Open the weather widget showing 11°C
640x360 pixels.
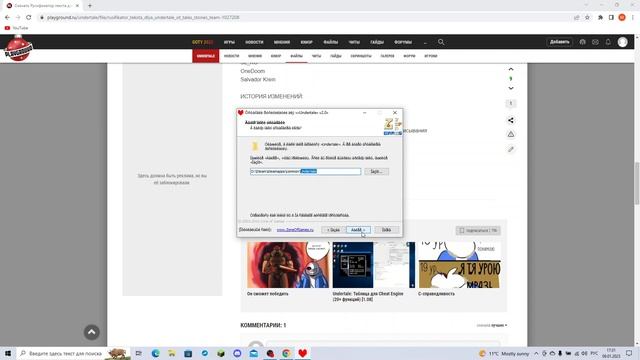point(504,353)
